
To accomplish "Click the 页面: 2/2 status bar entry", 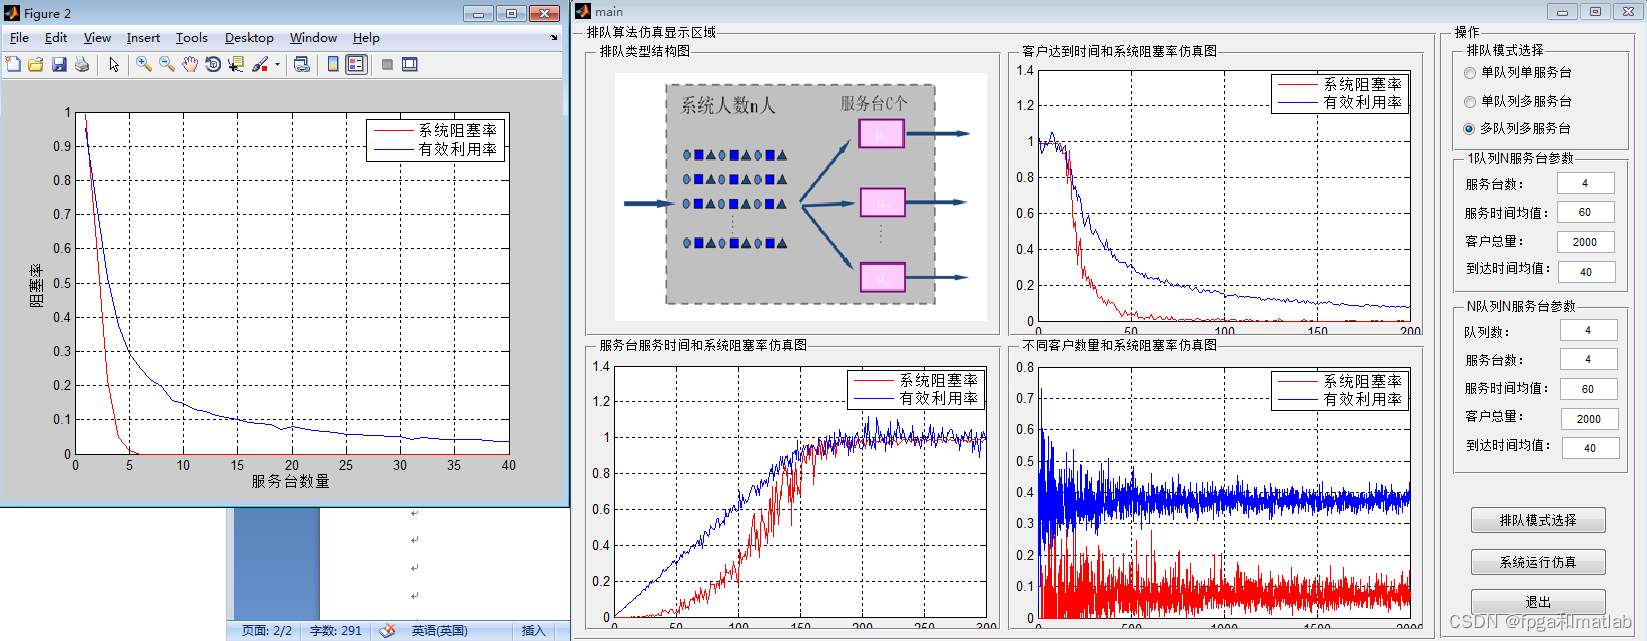I will click(x=267, y=631).
